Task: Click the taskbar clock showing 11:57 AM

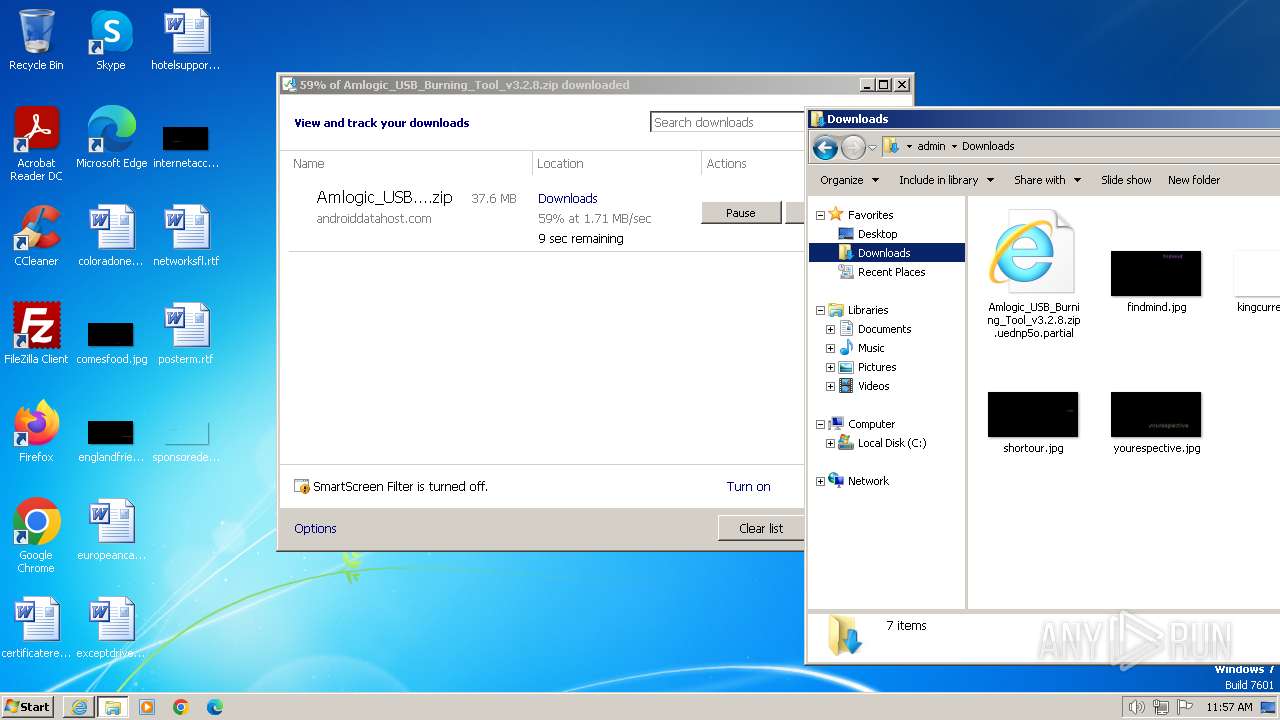Action: click(1229, 707)
